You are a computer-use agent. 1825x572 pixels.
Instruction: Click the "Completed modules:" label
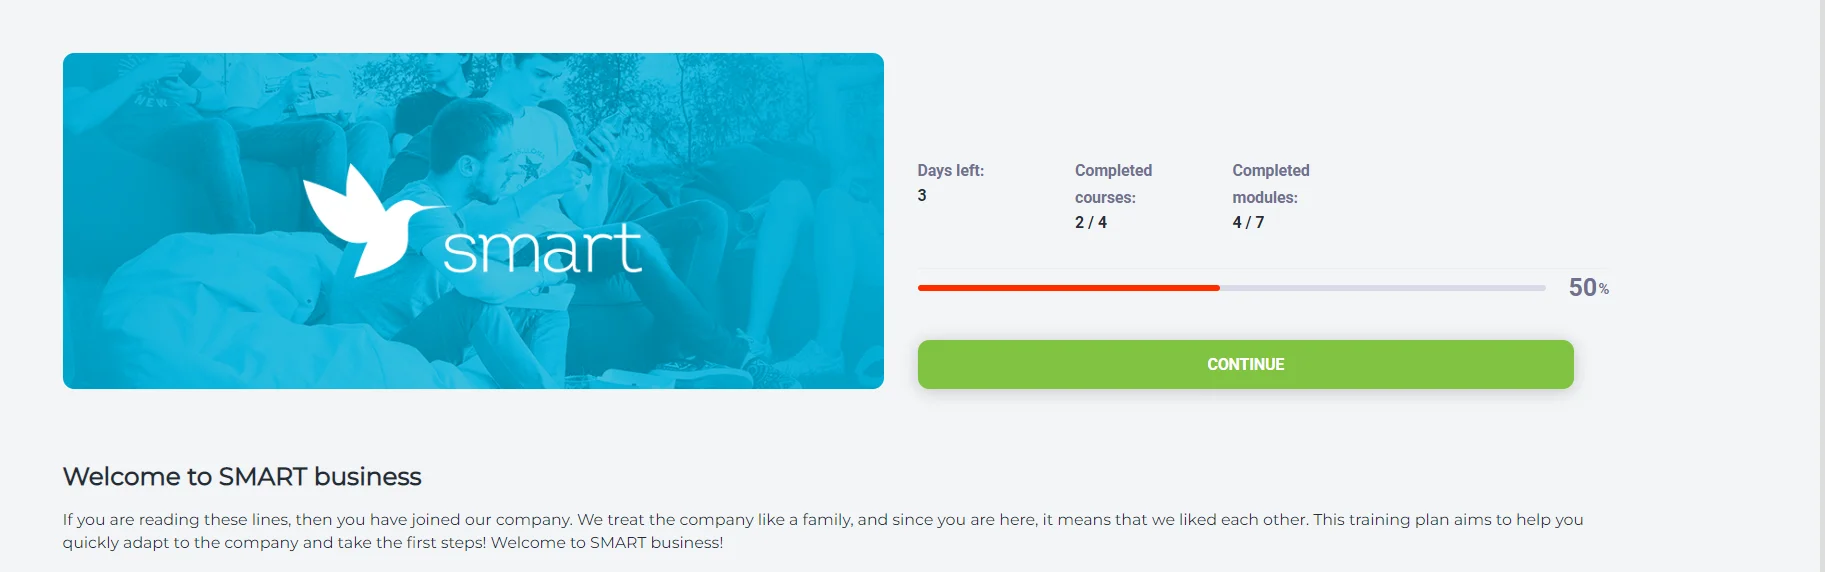tap(1270, 184)
